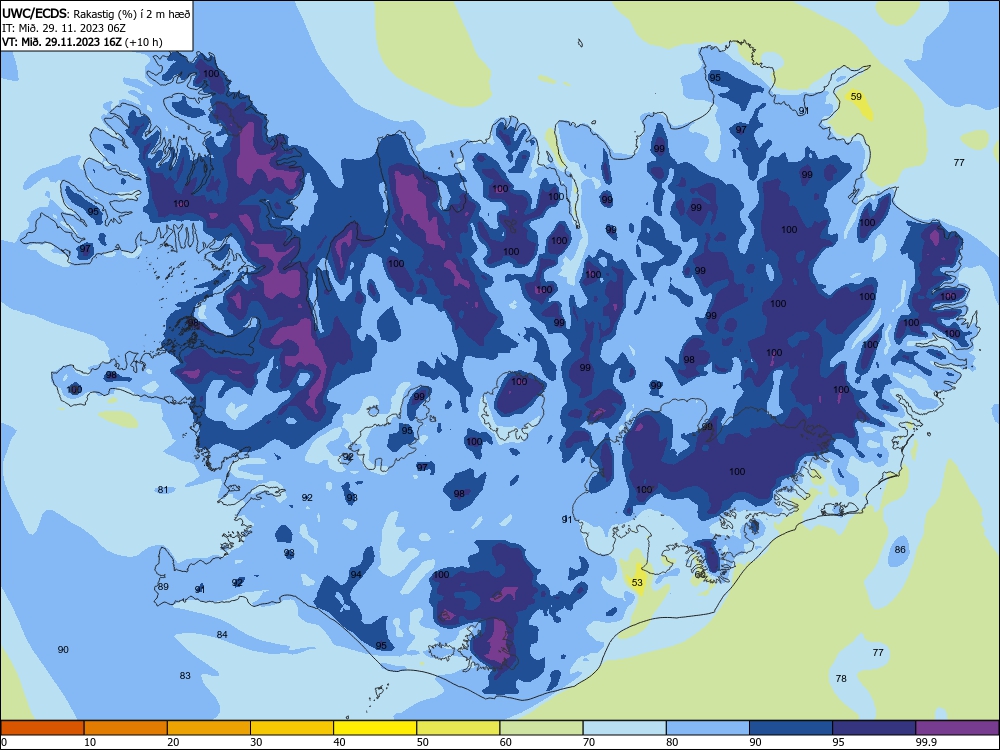The height and width of the screenshot is (750, 1000).
Task: Click the 'VT: Mið. 29.11.2023 16Z' line
Action: (x=62, y=42)
